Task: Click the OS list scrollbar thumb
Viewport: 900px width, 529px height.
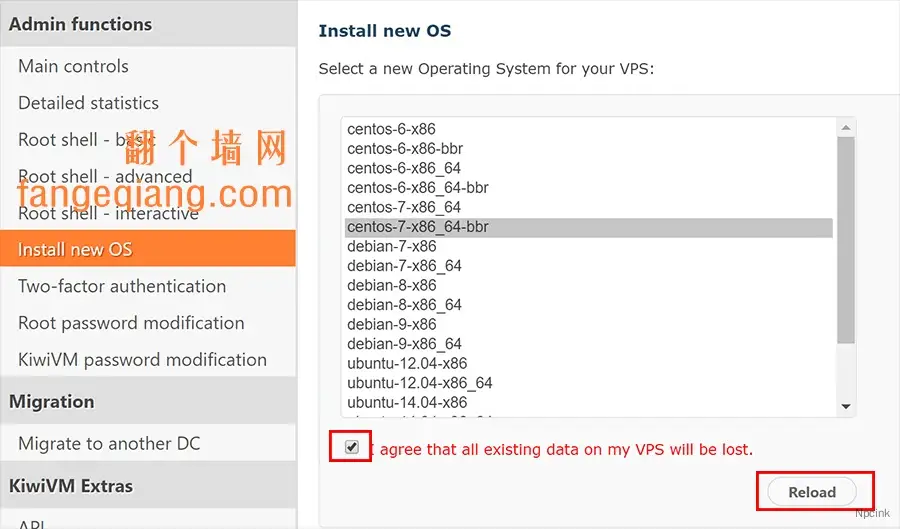Action: [845, 240]
